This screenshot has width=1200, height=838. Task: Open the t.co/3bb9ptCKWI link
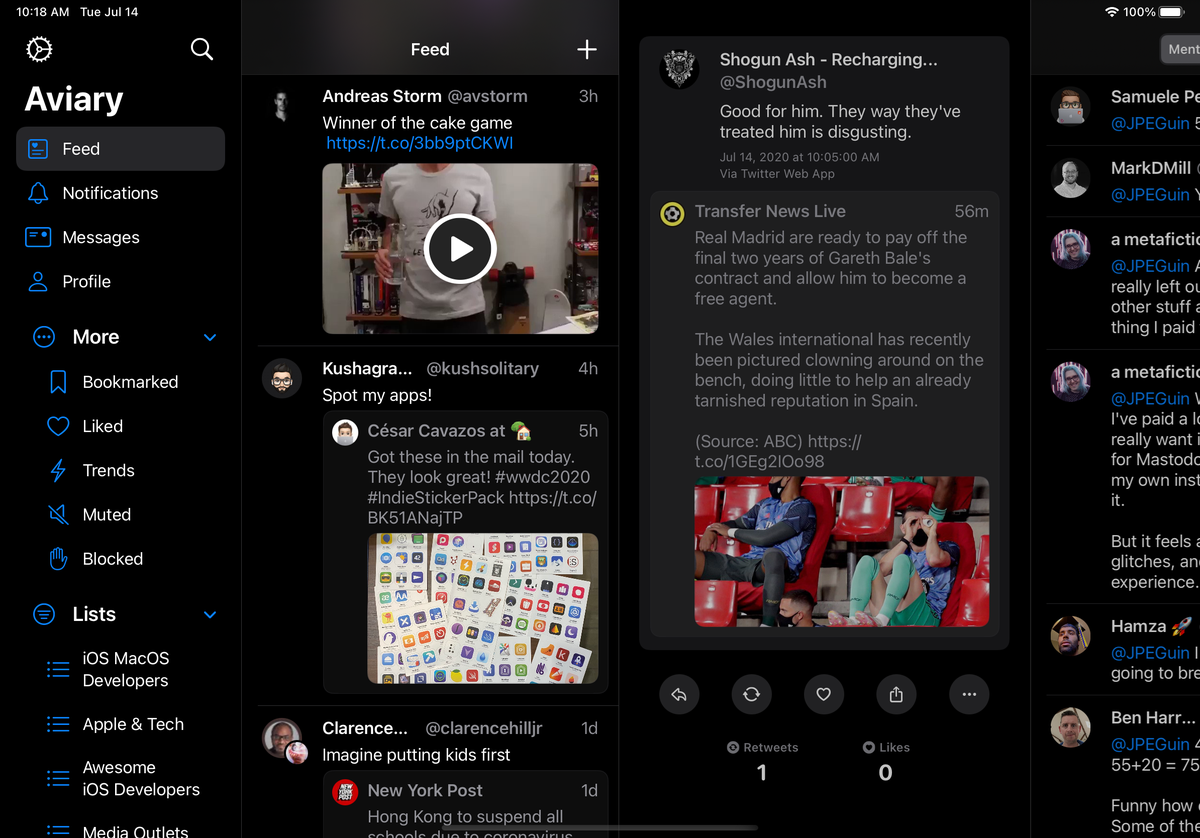[x=419, y=143]
